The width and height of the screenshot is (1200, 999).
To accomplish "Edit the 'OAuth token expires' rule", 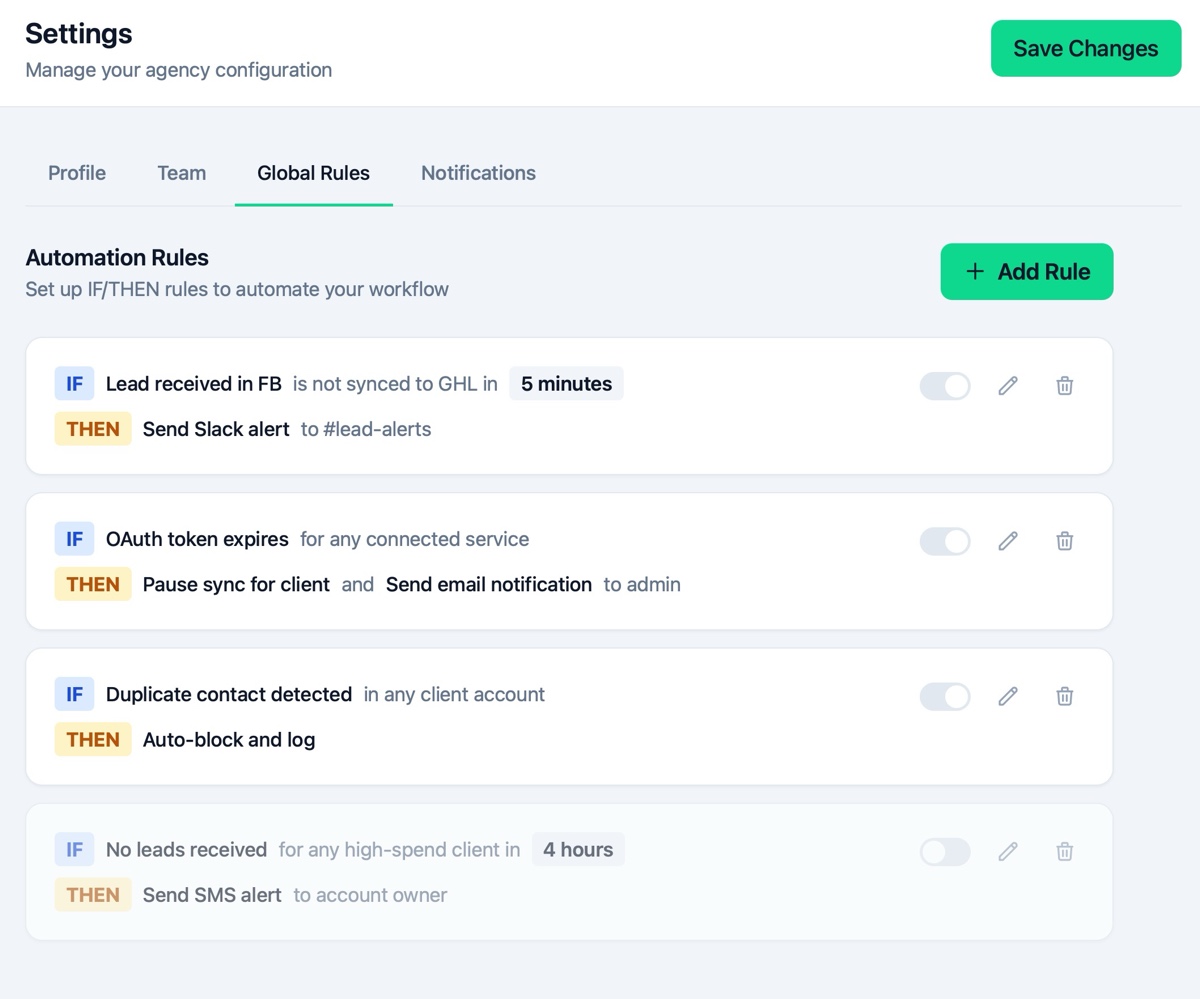I will click(1007, 540).
